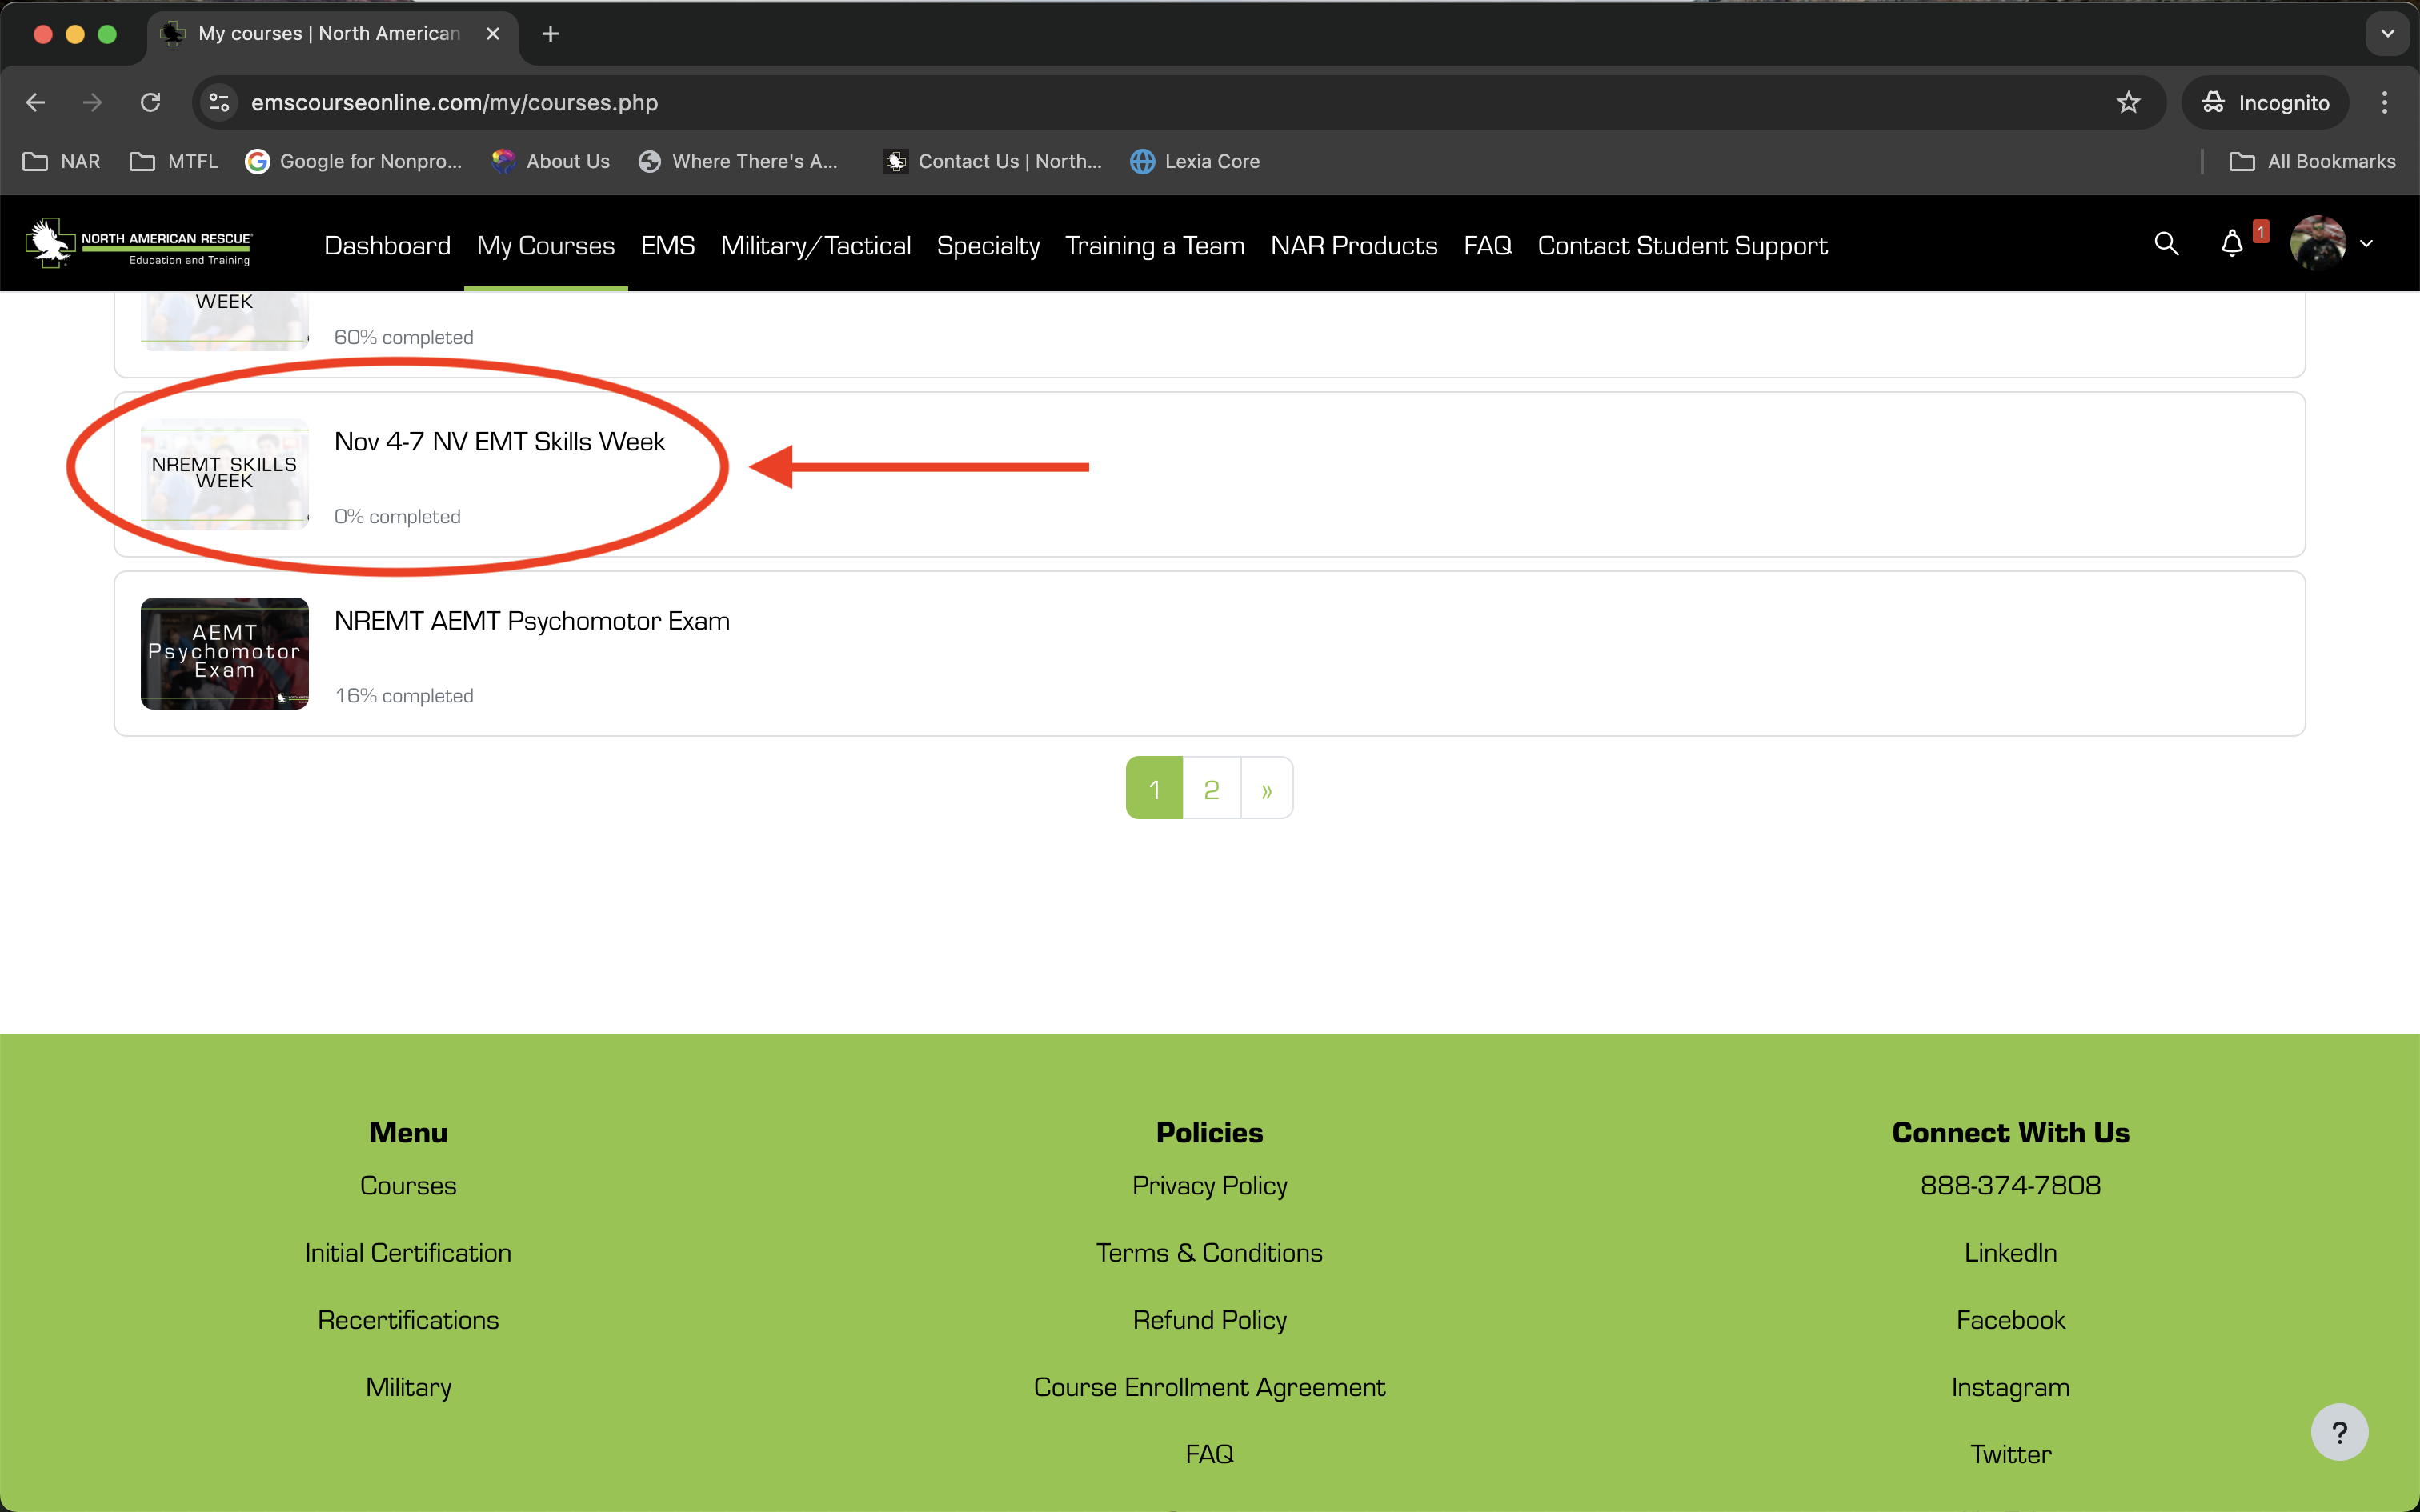The height and width of the screenshot is (1512, 2420).
Task: Open the footer Courses link
Action: pyautogui.click(x=408, y=1185)
